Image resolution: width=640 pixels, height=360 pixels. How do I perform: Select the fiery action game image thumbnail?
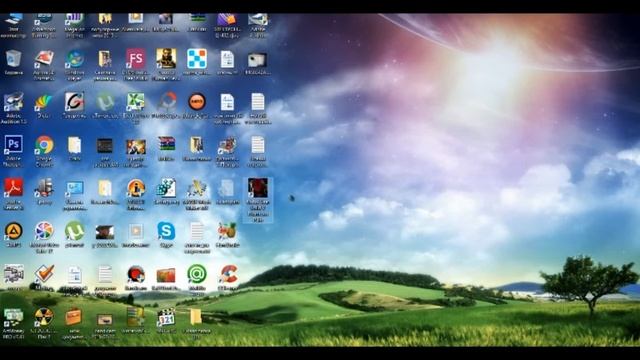pos(136,146)
